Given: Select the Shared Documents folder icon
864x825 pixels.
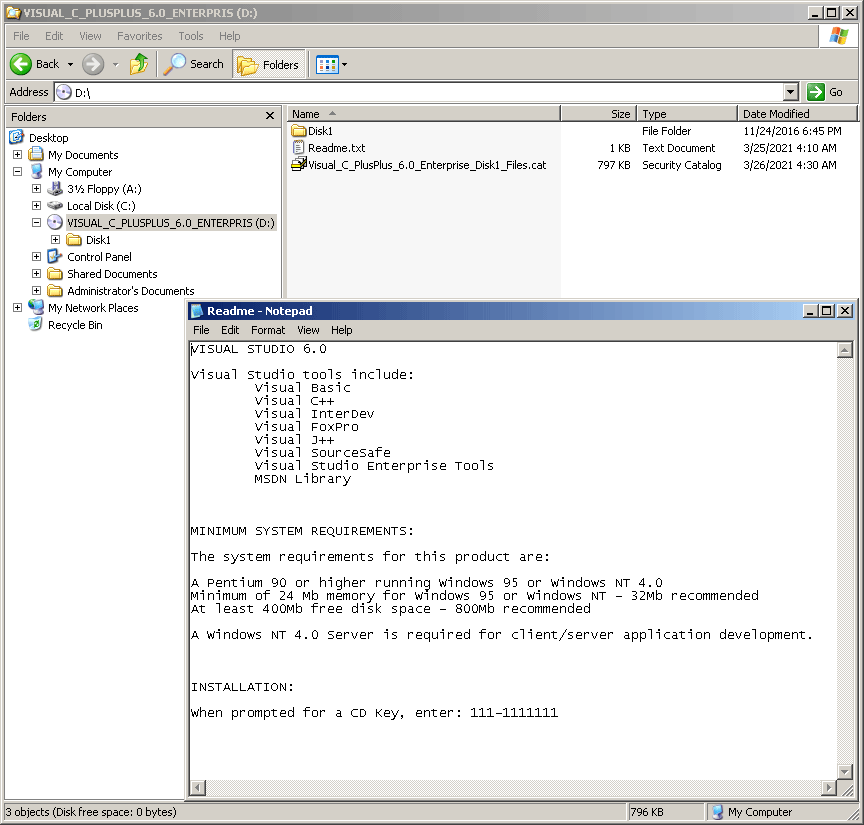Looking at the screenshot, I should click(55, 274).
